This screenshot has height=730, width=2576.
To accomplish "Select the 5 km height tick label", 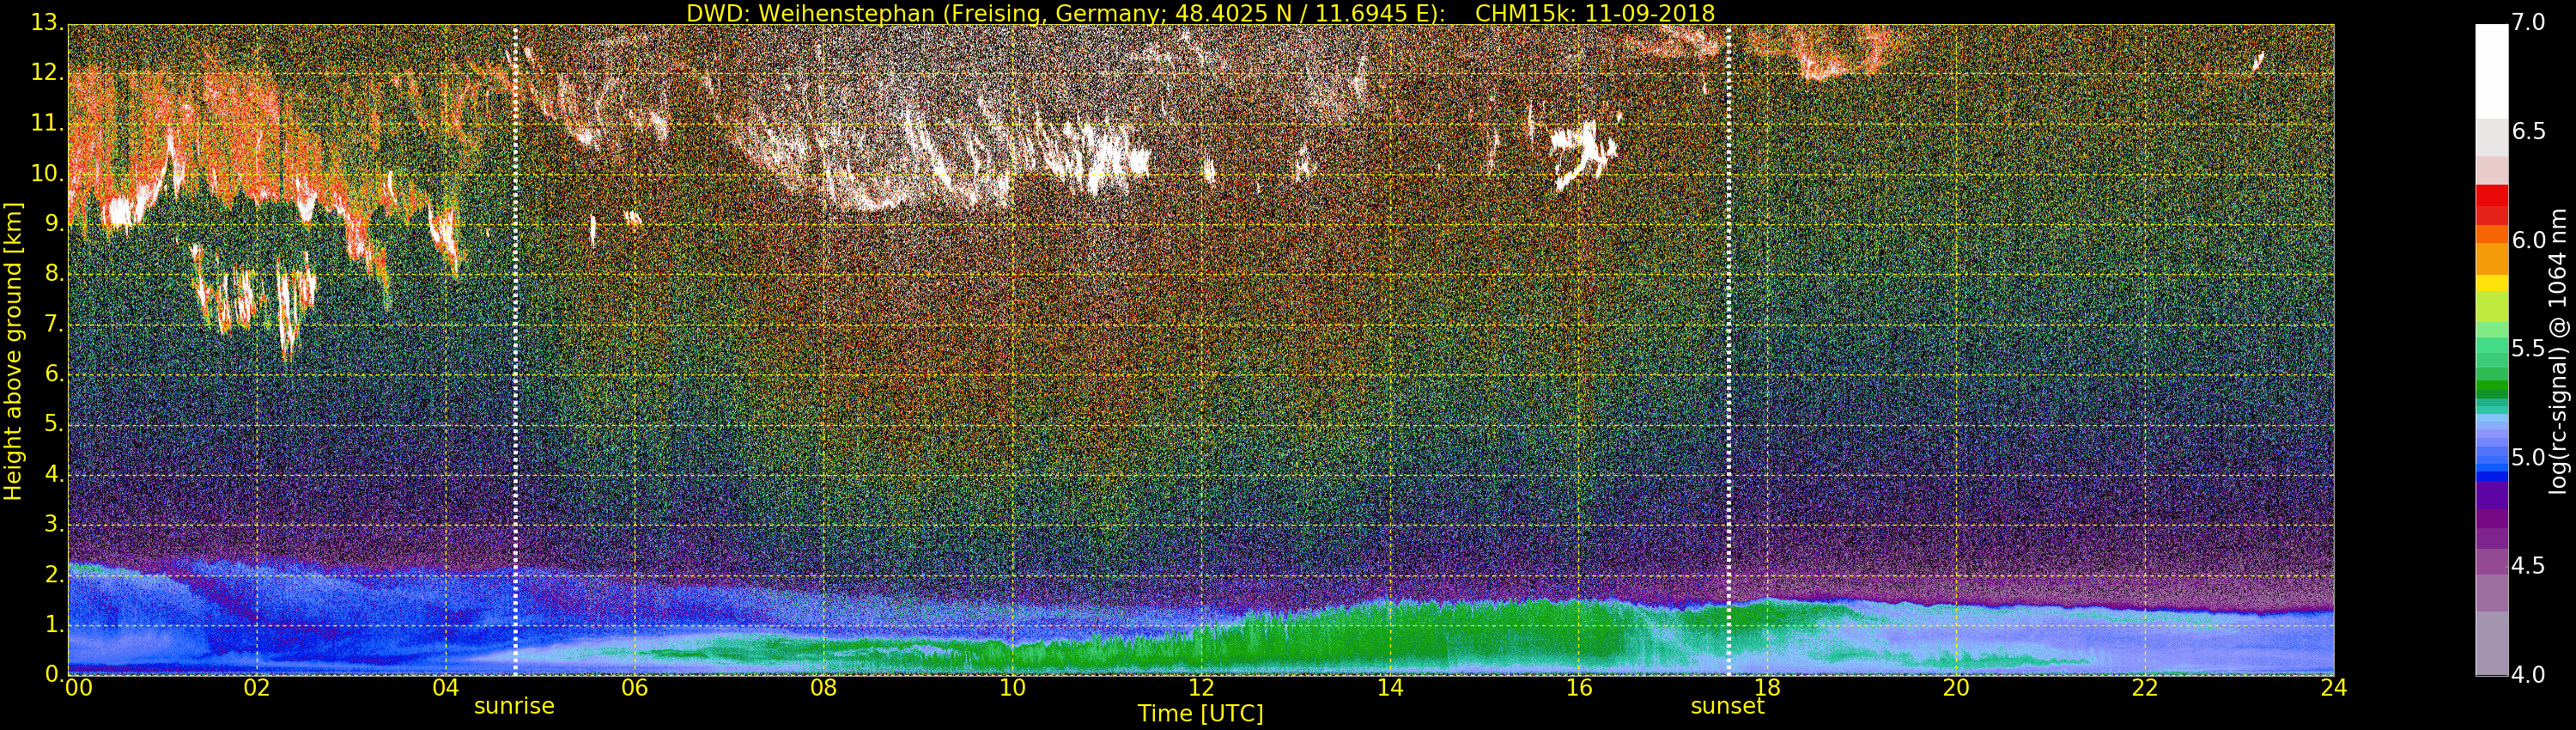I will click(53, 425).
